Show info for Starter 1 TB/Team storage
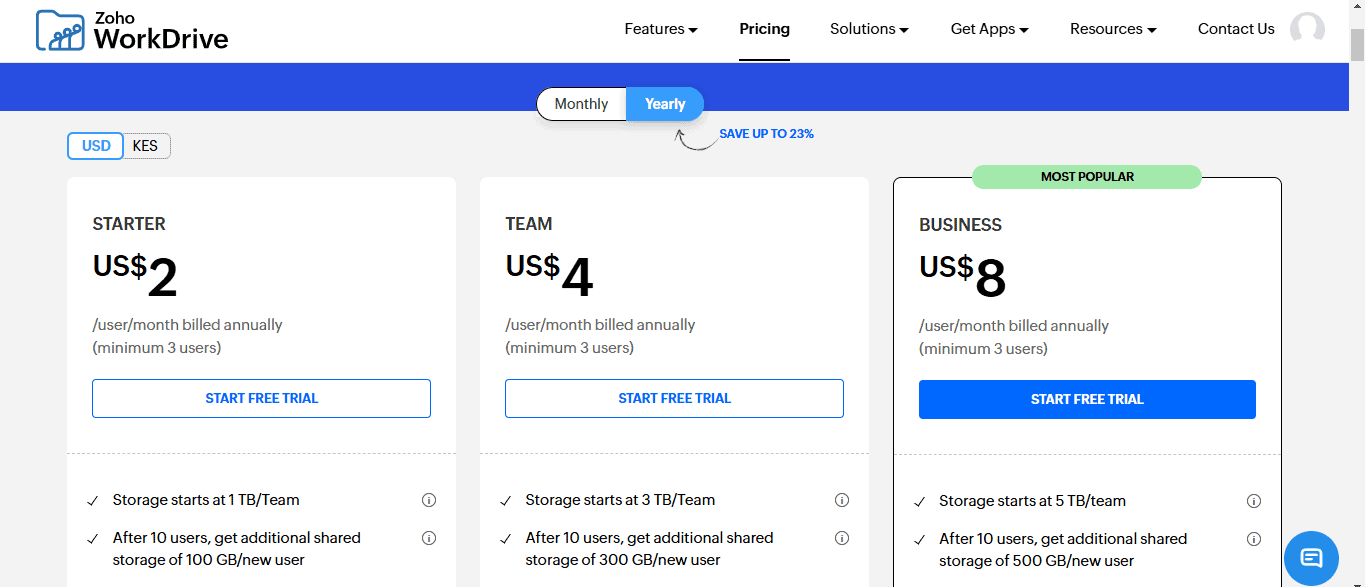1365x587 pixels. [429, 500]
